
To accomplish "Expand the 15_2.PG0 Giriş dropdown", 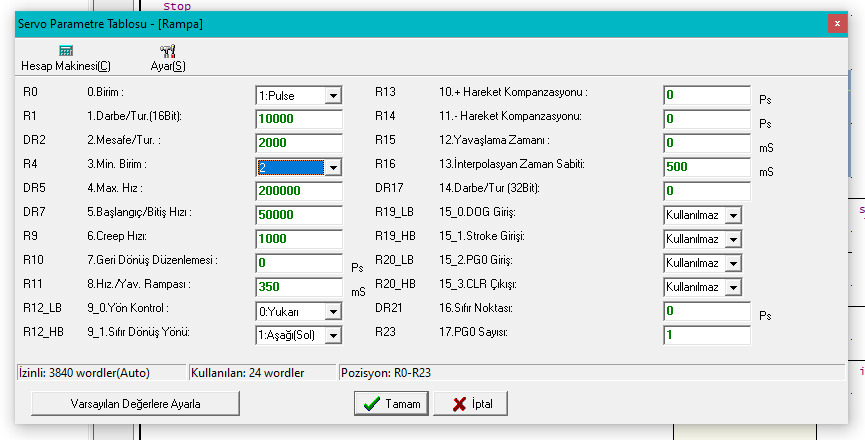I will click(733, 263).
